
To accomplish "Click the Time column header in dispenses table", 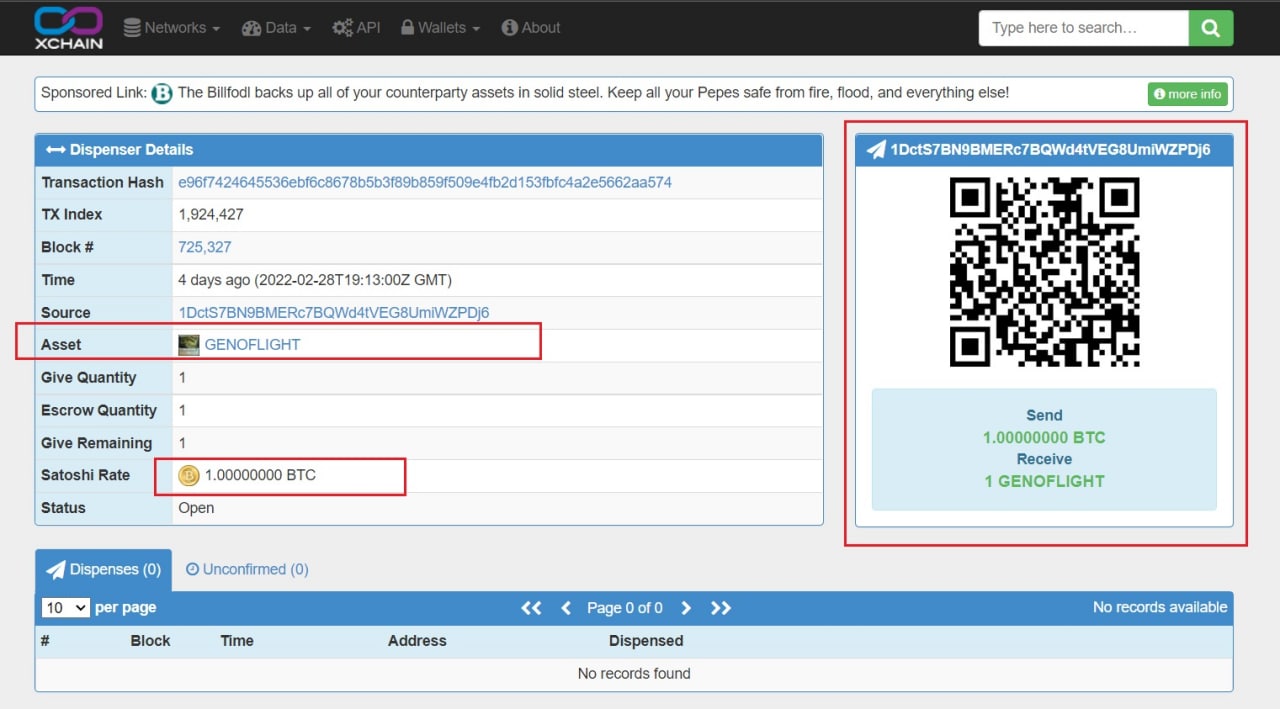I will pyautogui.click(x=237, y=641).
